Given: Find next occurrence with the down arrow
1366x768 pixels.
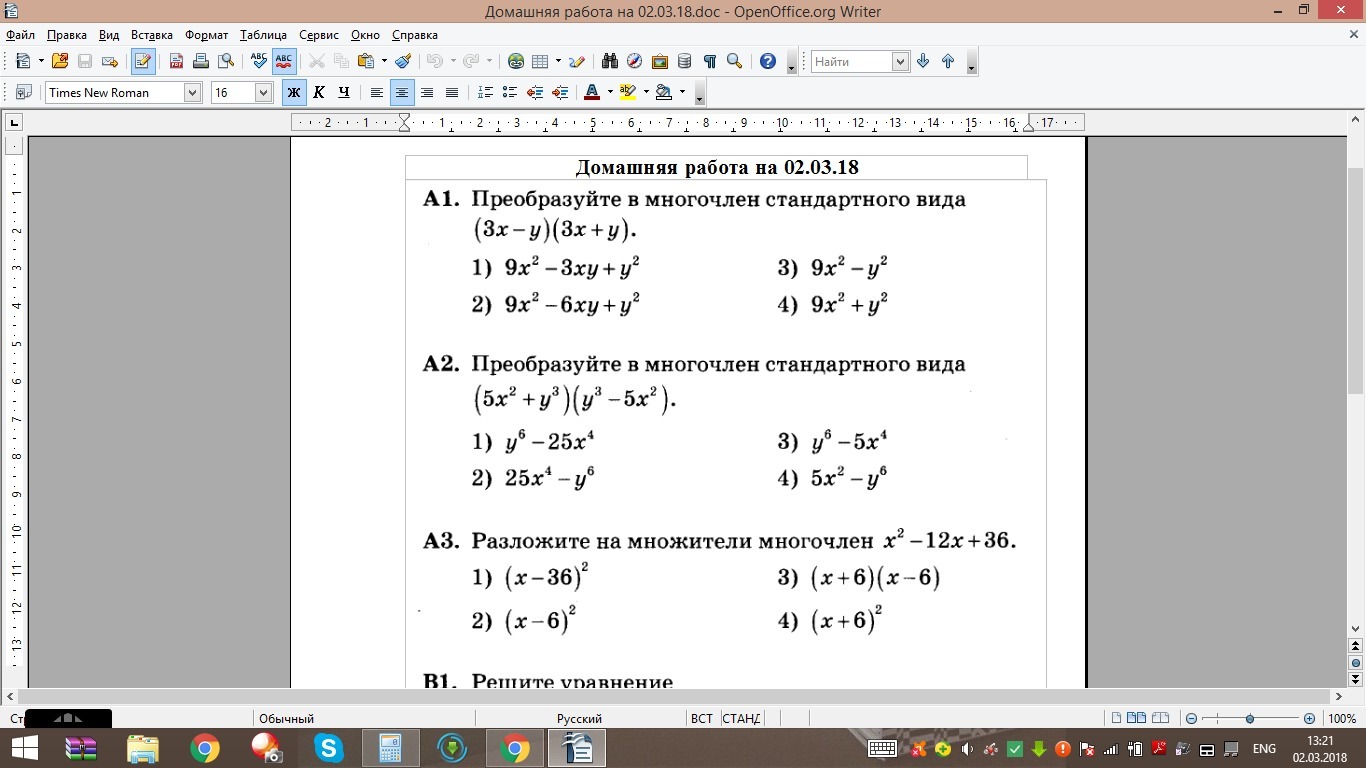Looking at the screenshot, I should coord(923,61).
